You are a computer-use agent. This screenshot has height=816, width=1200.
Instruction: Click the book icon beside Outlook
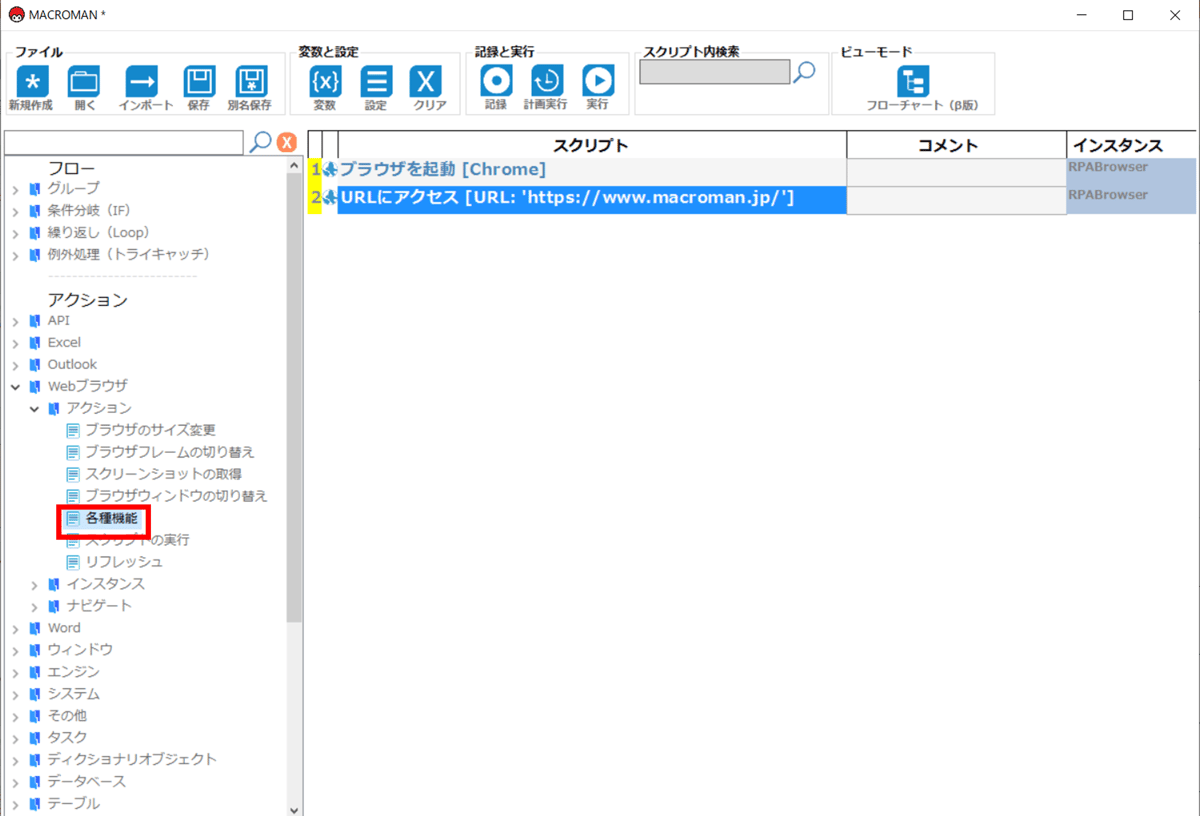pos(36,364)
